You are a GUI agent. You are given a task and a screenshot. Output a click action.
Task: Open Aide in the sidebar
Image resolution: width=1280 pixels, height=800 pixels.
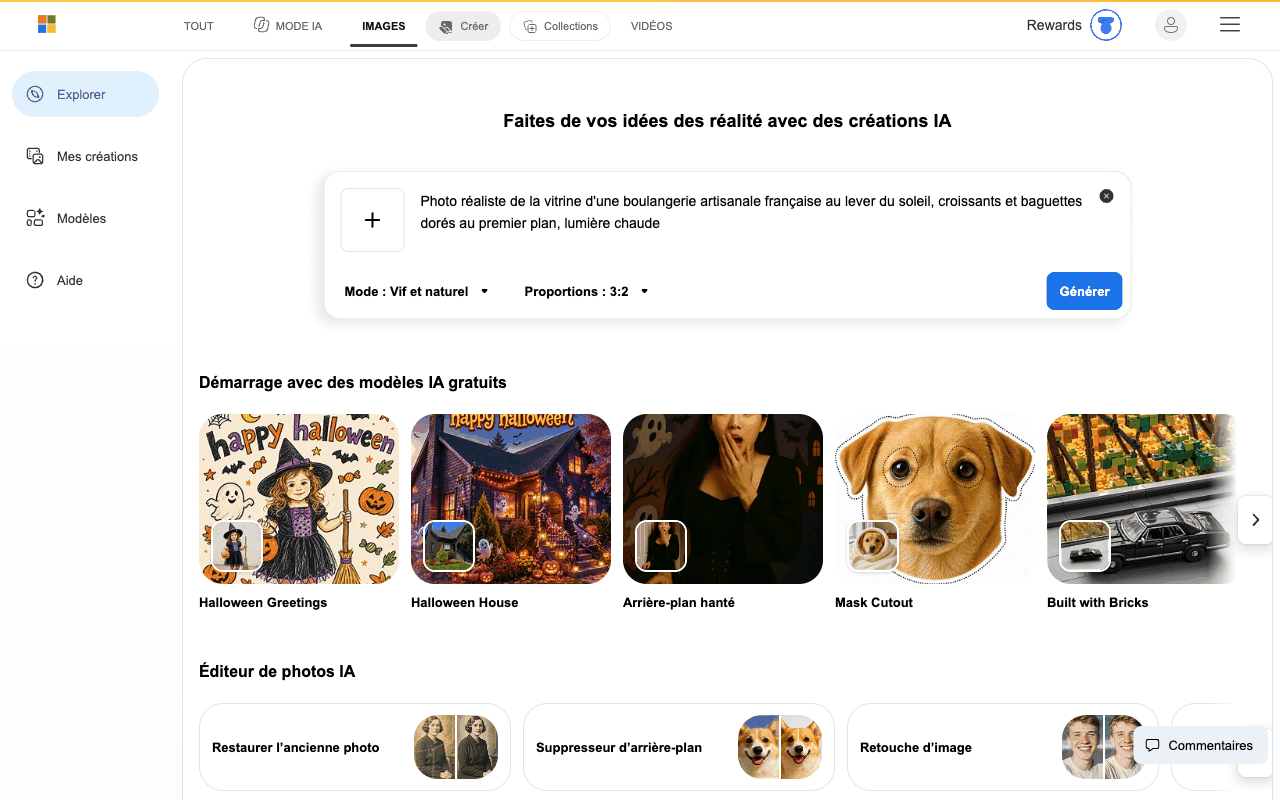(x=85, y=280)
